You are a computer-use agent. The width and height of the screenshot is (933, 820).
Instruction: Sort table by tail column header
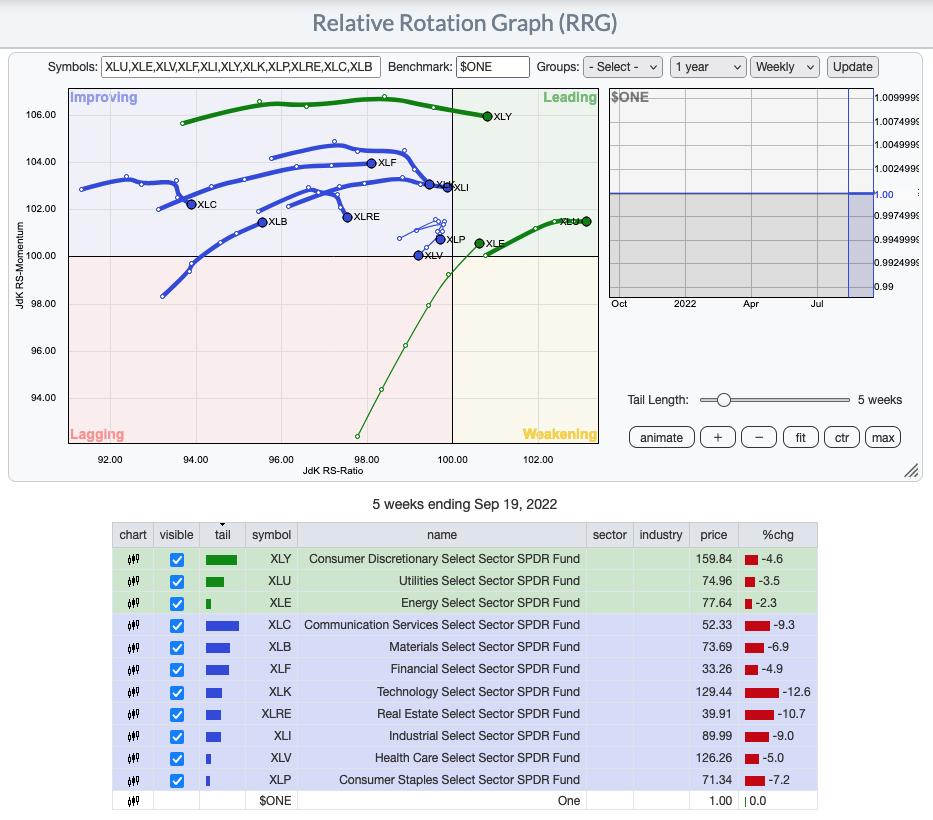click(223, 535)
